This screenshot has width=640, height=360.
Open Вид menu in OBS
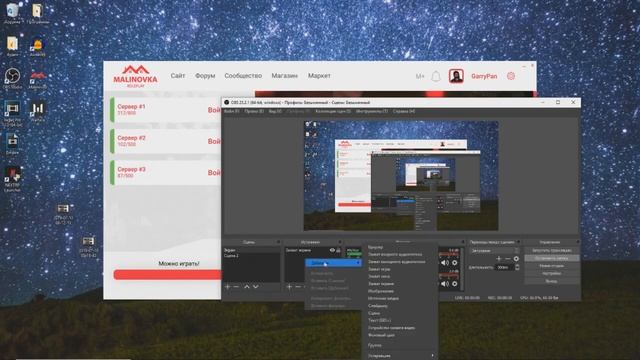pos(275,111)
